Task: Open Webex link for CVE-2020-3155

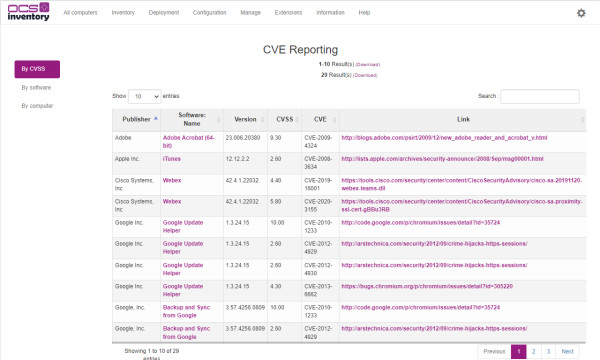Action: [172, 201]
